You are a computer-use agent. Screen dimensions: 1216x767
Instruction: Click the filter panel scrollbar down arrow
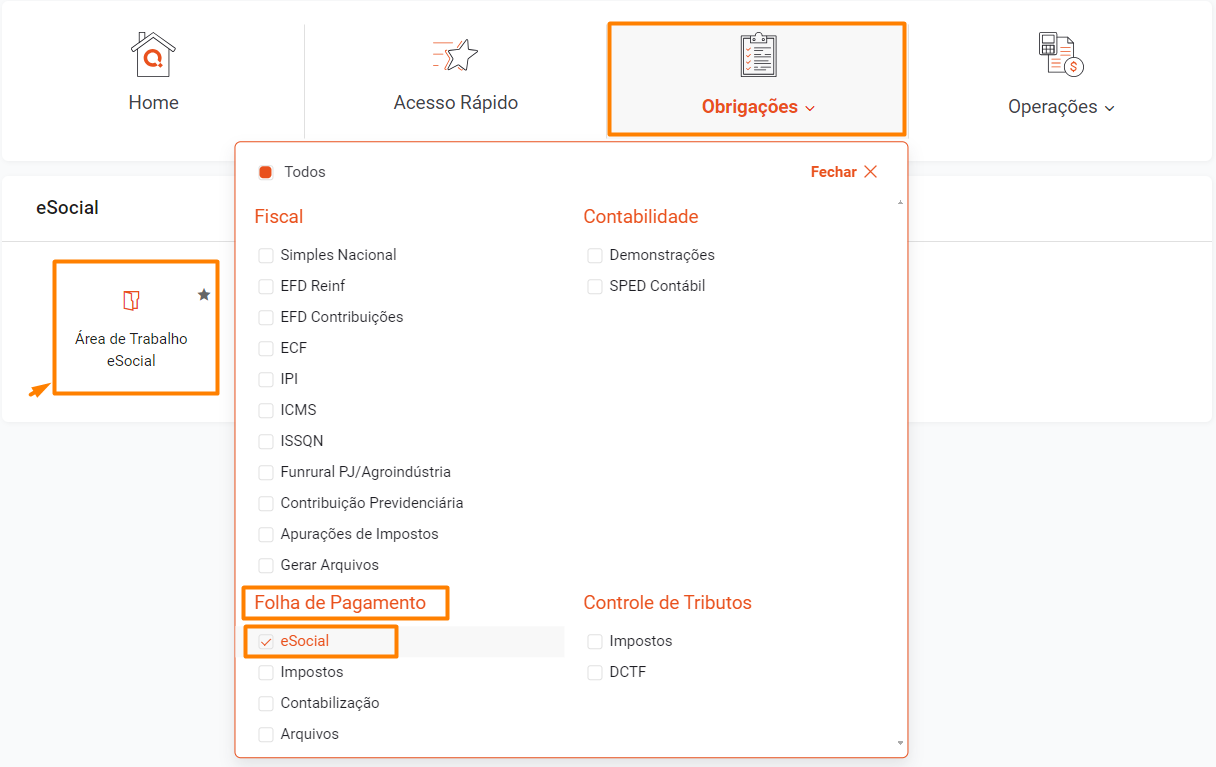click(900, 743)
